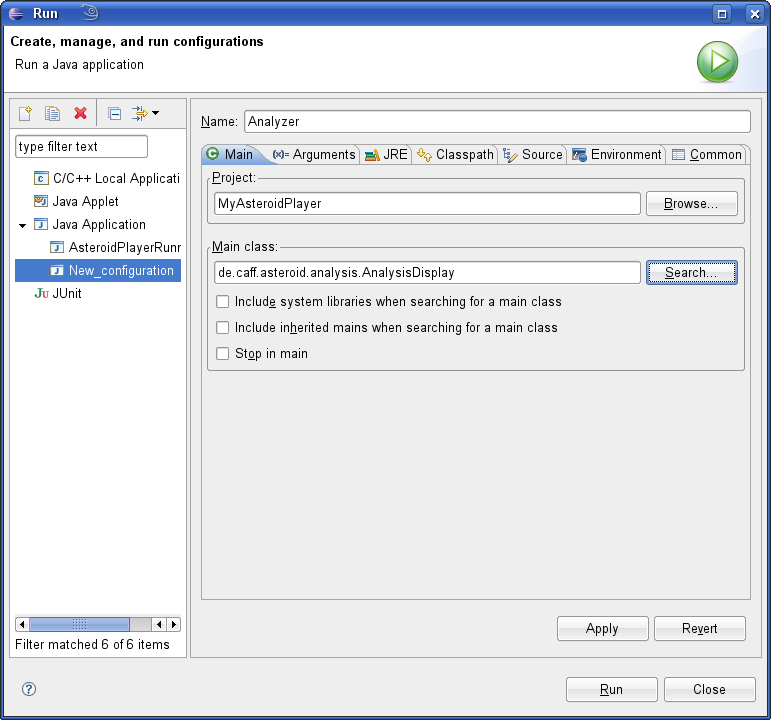Enable Include system libraries checkbox
Image resolution: width=771 pixels, height=720 pixels.
(223, 301)
